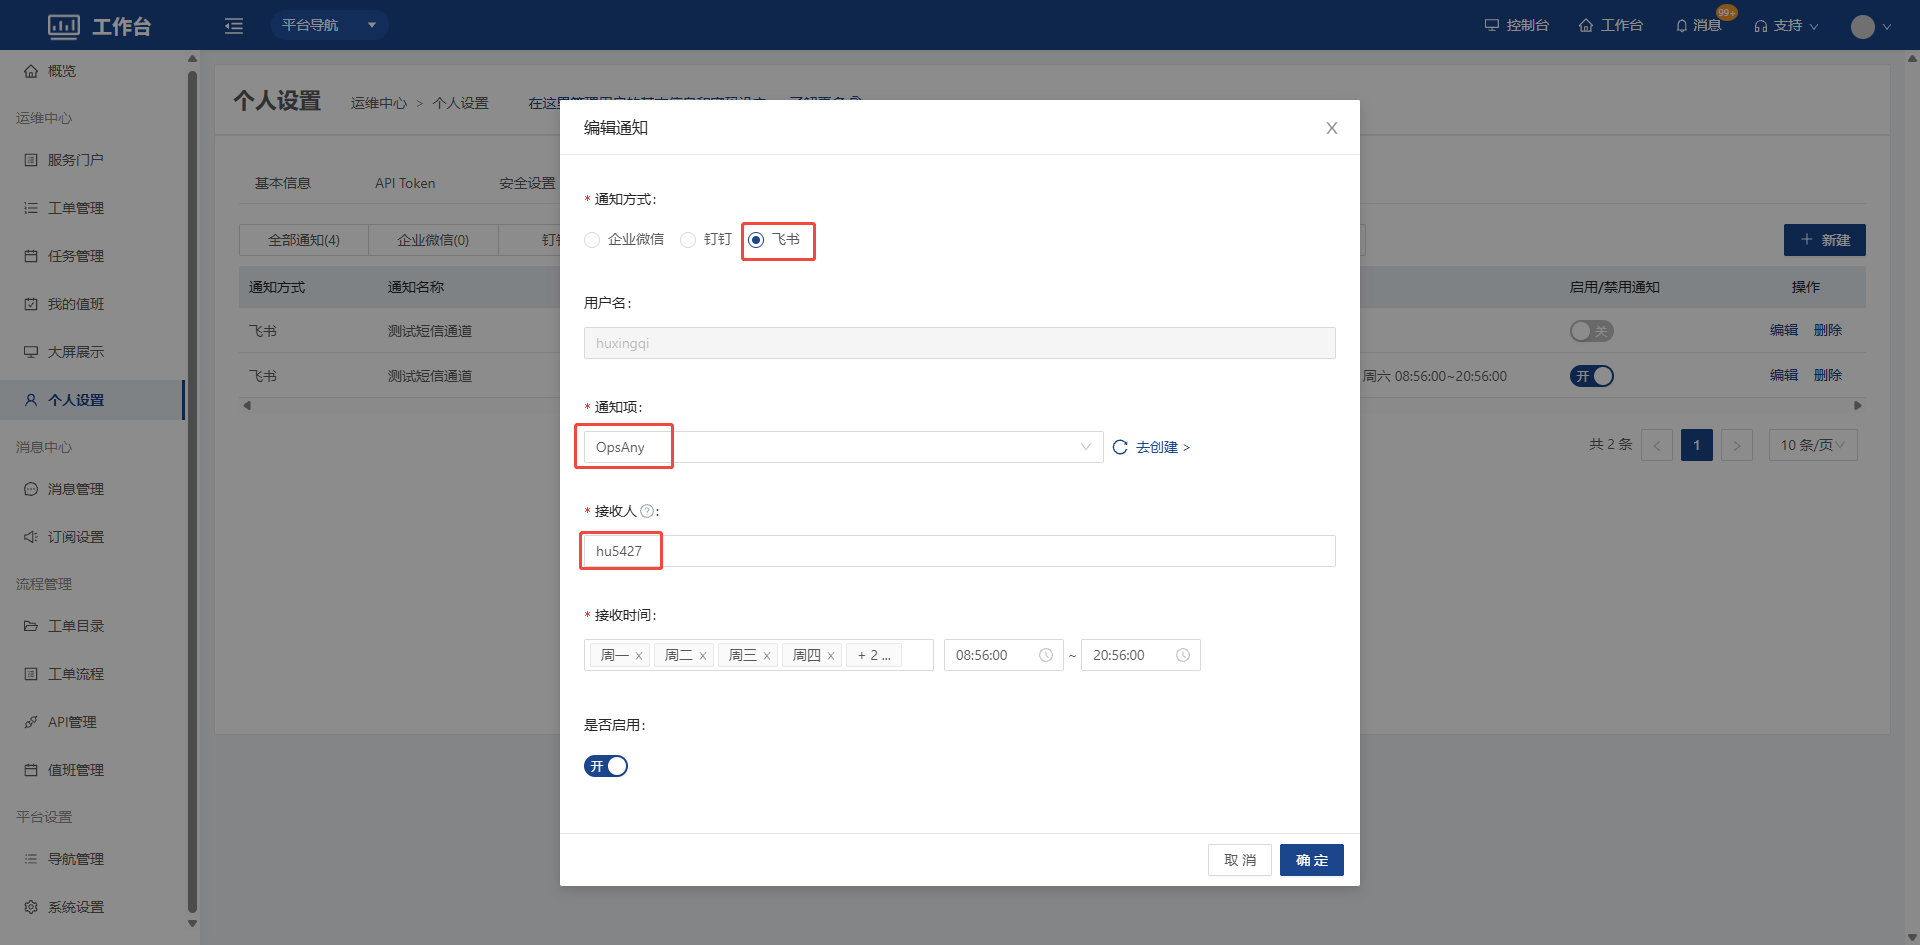Select the 钉钉 notification radio button
Viewport: 1920px width, 945px height.
688,240
